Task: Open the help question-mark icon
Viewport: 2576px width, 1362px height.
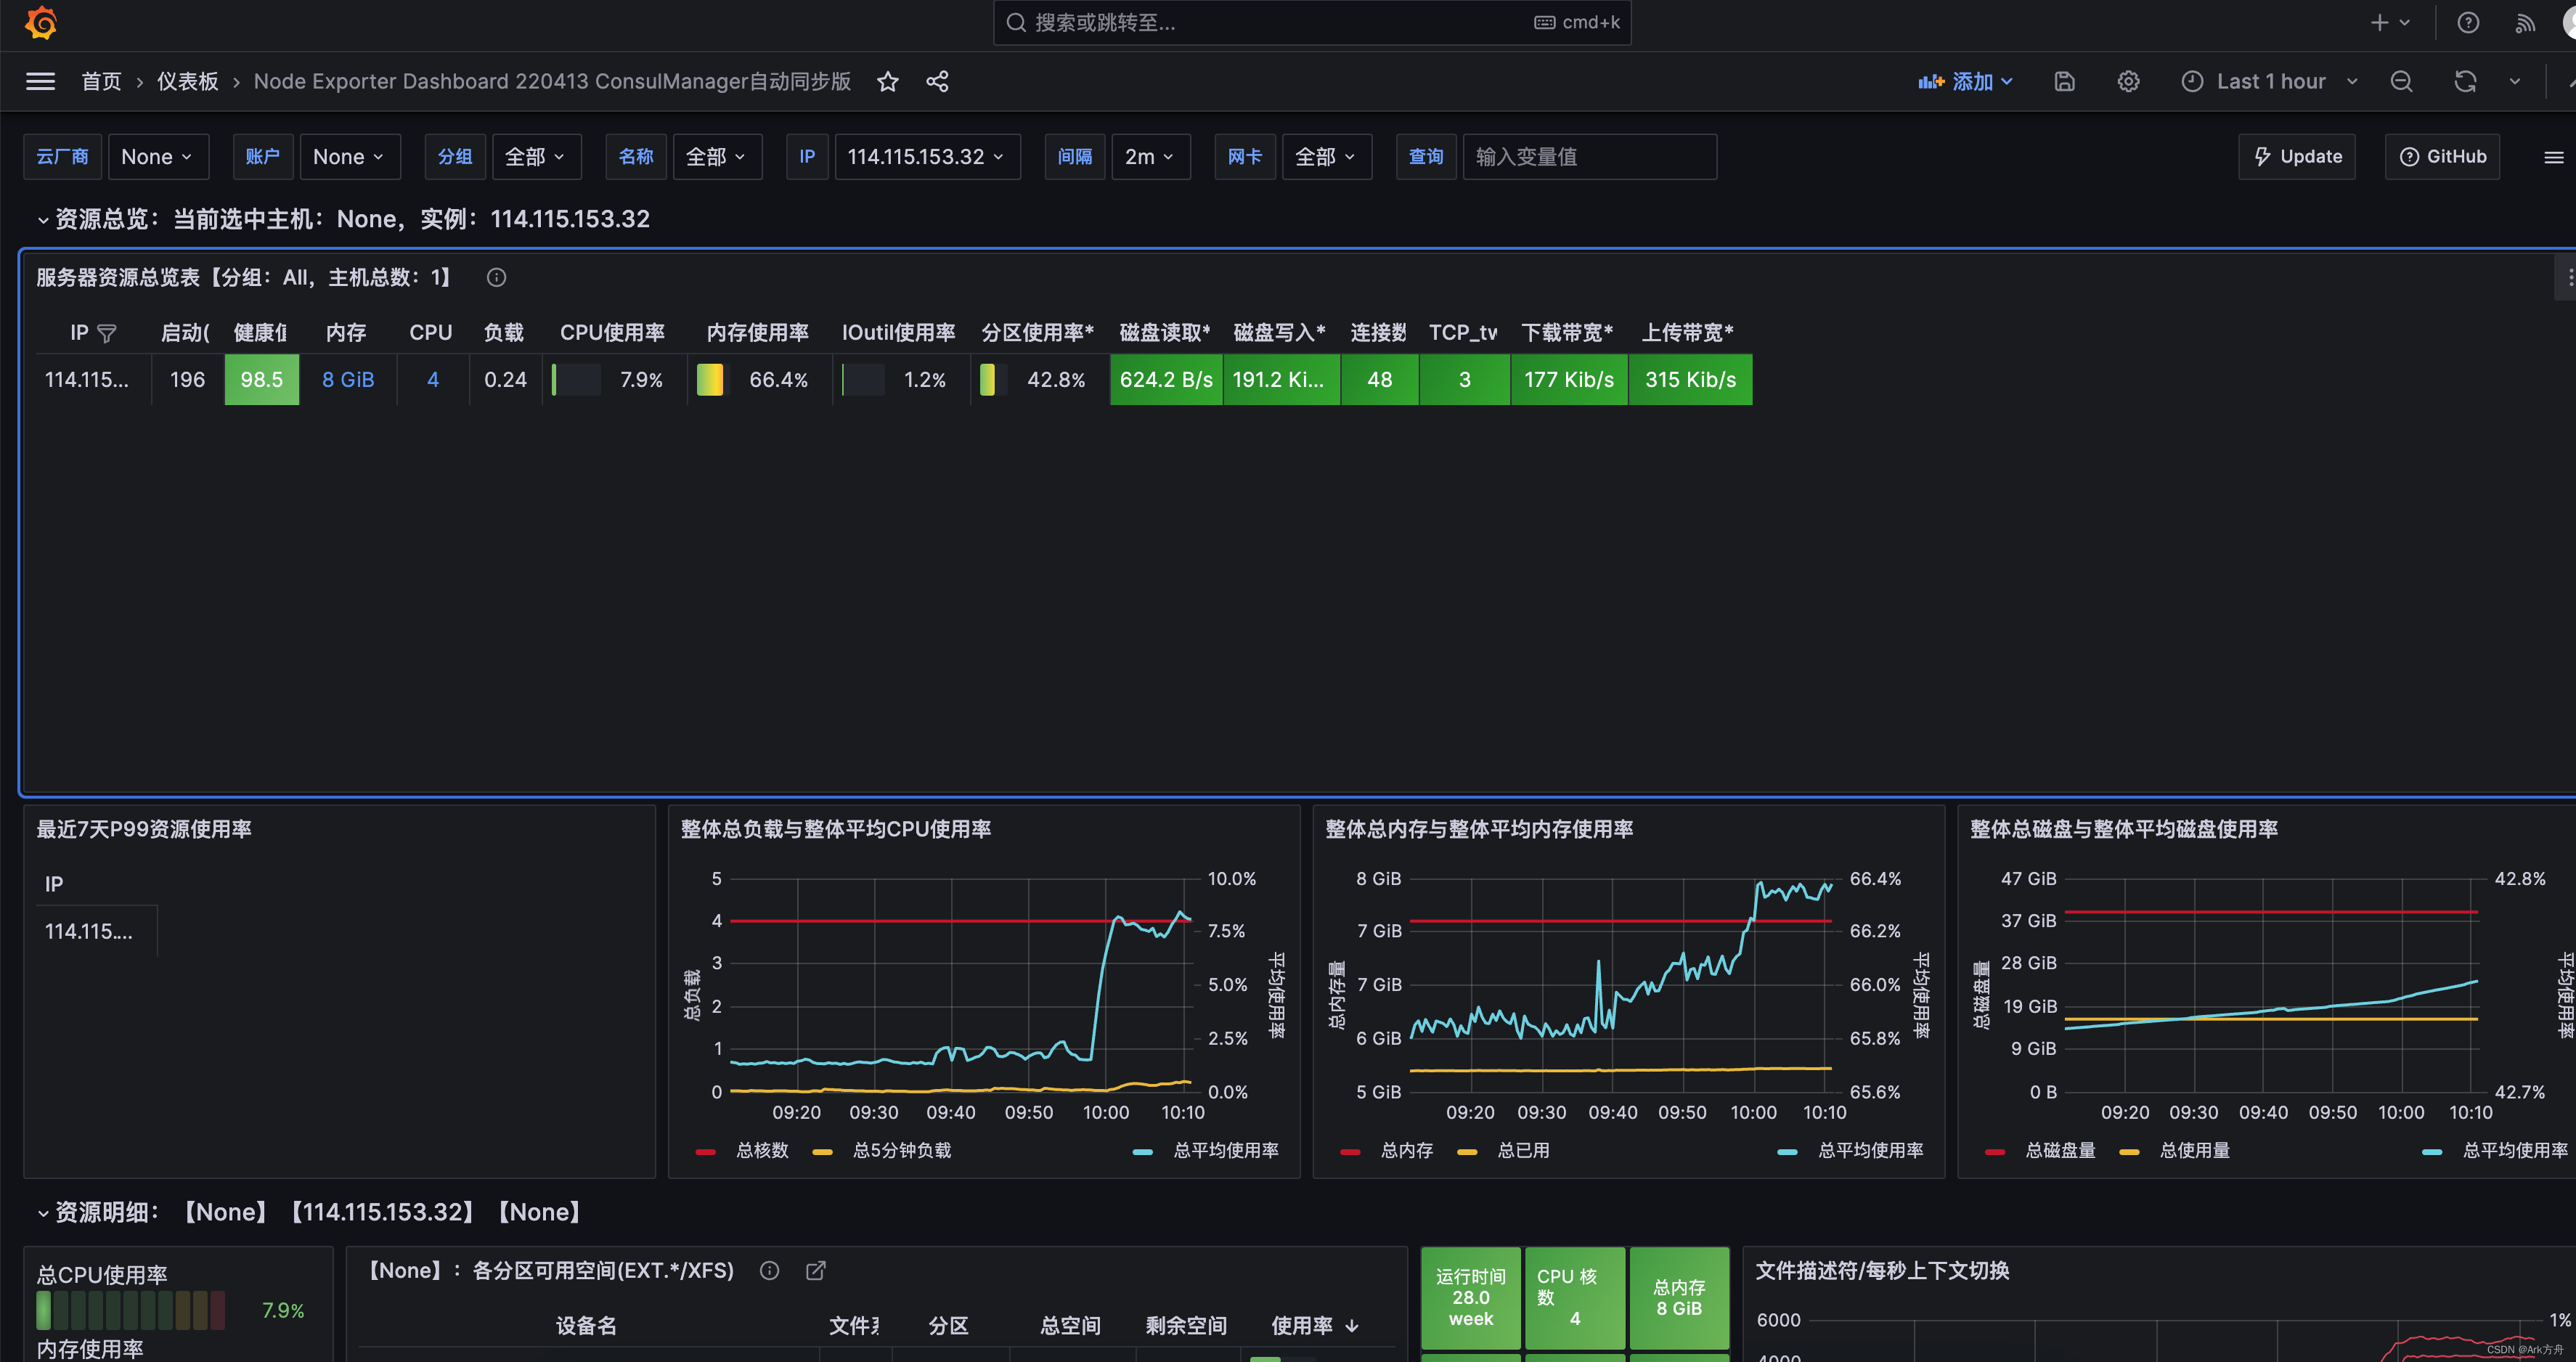Action: [x=2468, y=22]
